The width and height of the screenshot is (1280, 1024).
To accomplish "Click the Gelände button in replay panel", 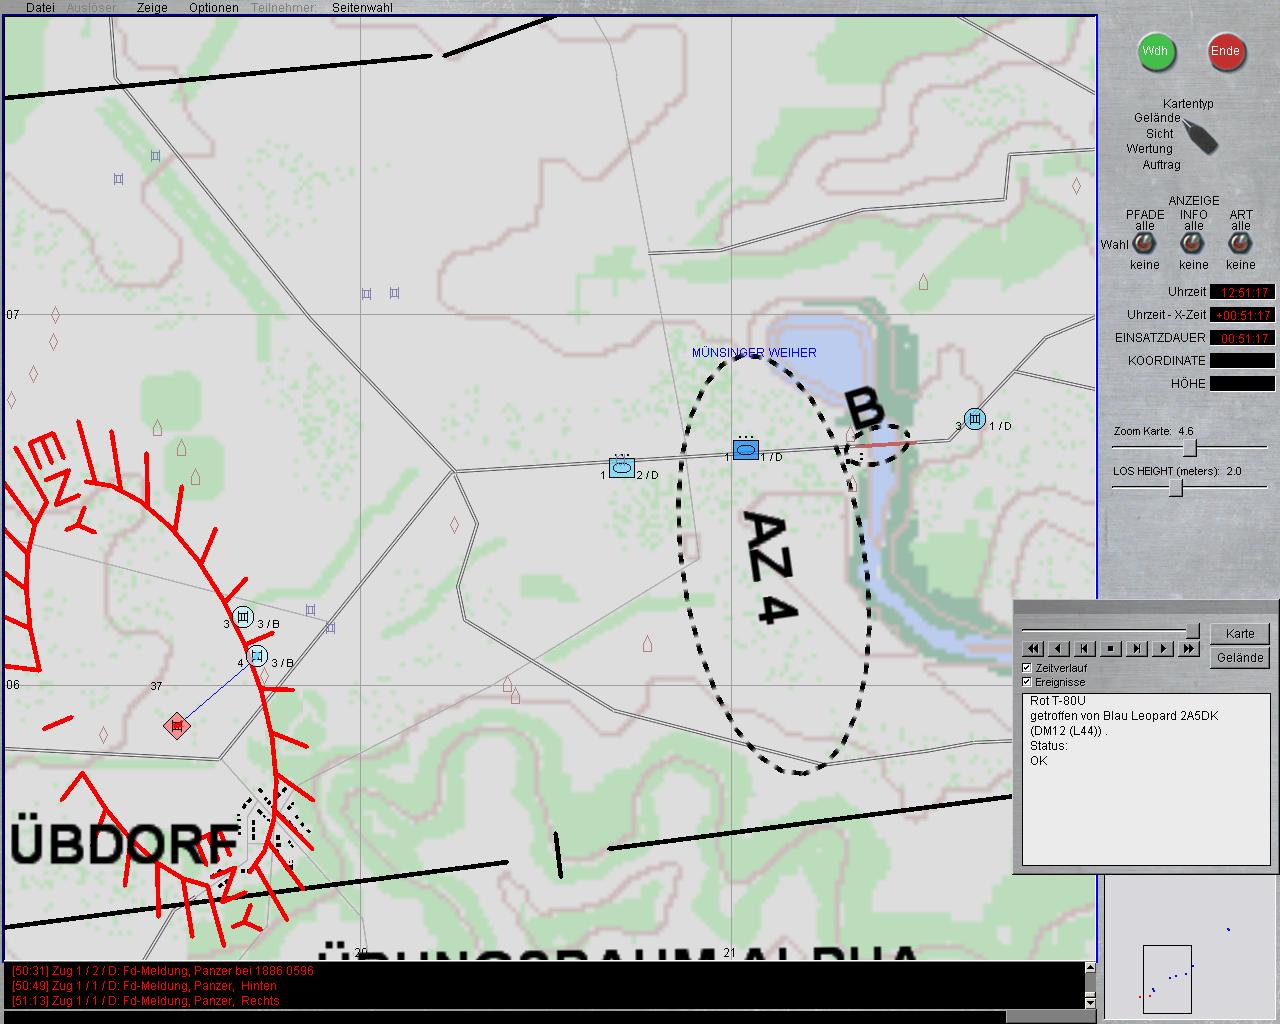I will coord(1240,657).
